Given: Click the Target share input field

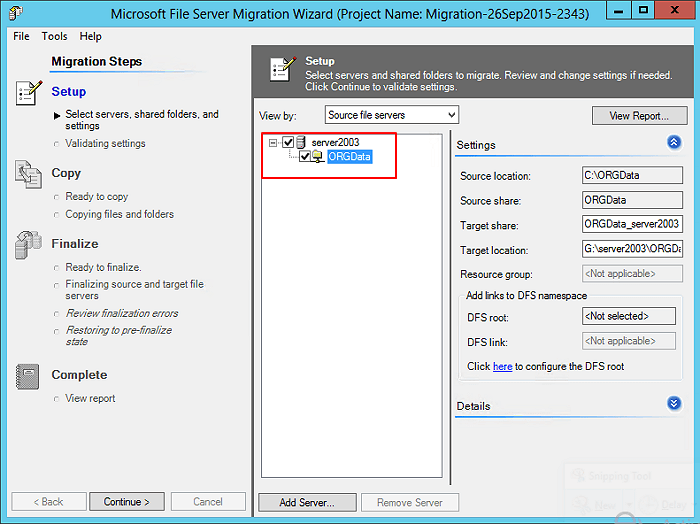Looking at the screenshot, I should coord(631,225).
